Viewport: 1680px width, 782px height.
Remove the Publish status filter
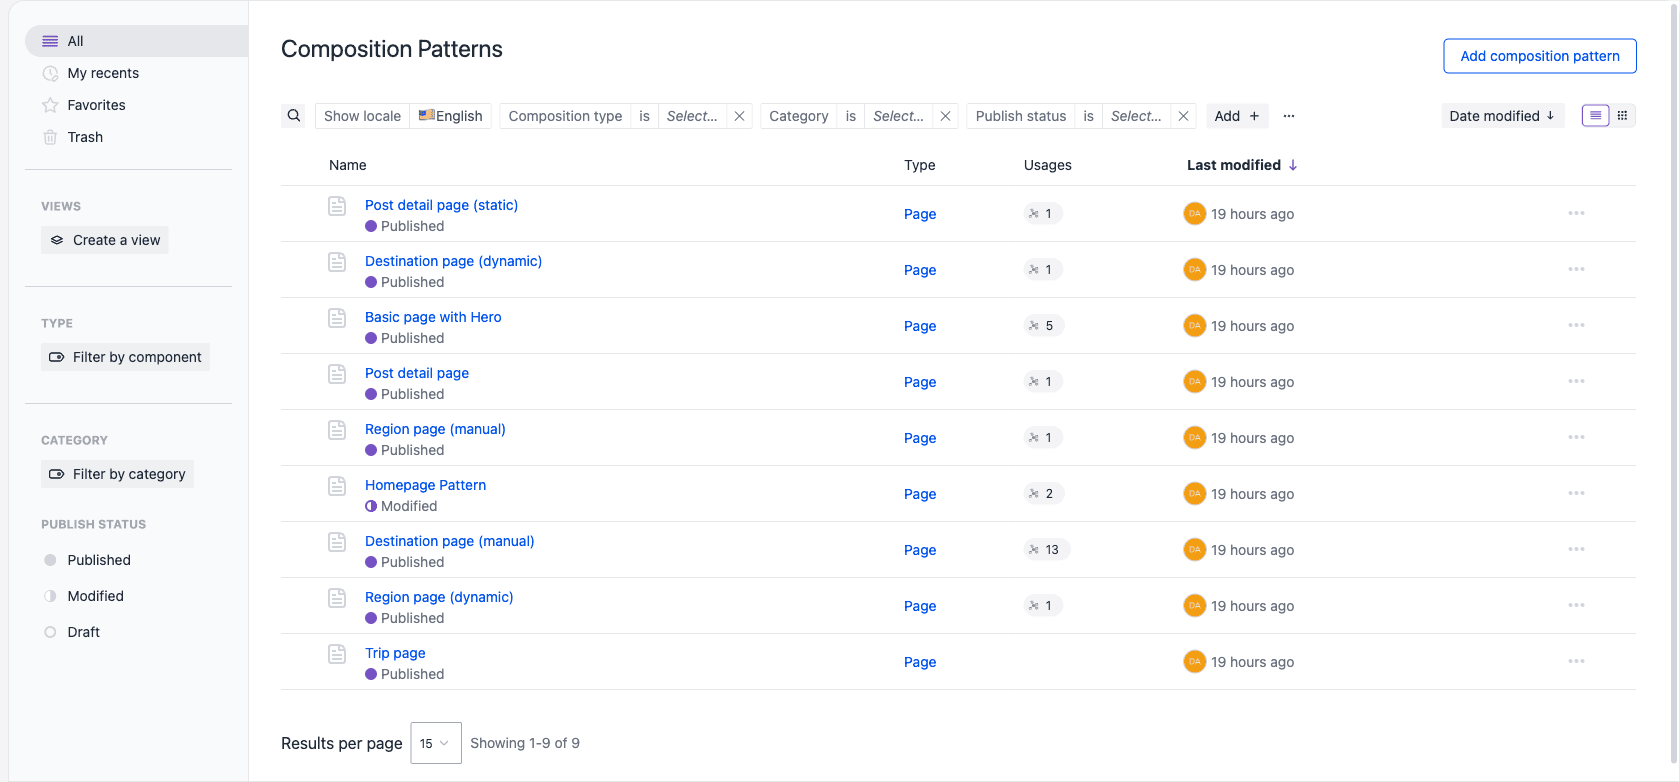point(1183,116)
